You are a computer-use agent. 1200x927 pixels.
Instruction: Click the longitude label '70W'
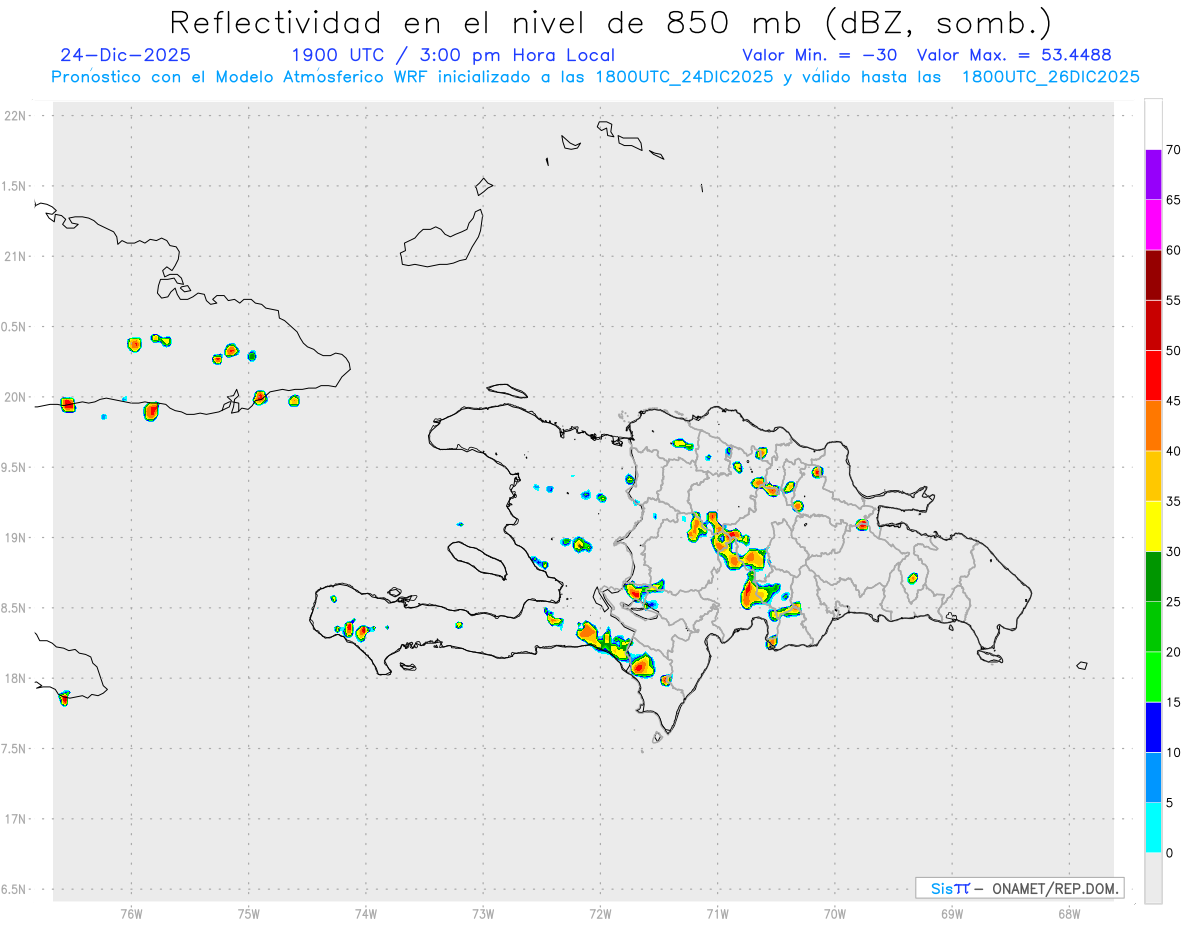[x=835, y=913]
